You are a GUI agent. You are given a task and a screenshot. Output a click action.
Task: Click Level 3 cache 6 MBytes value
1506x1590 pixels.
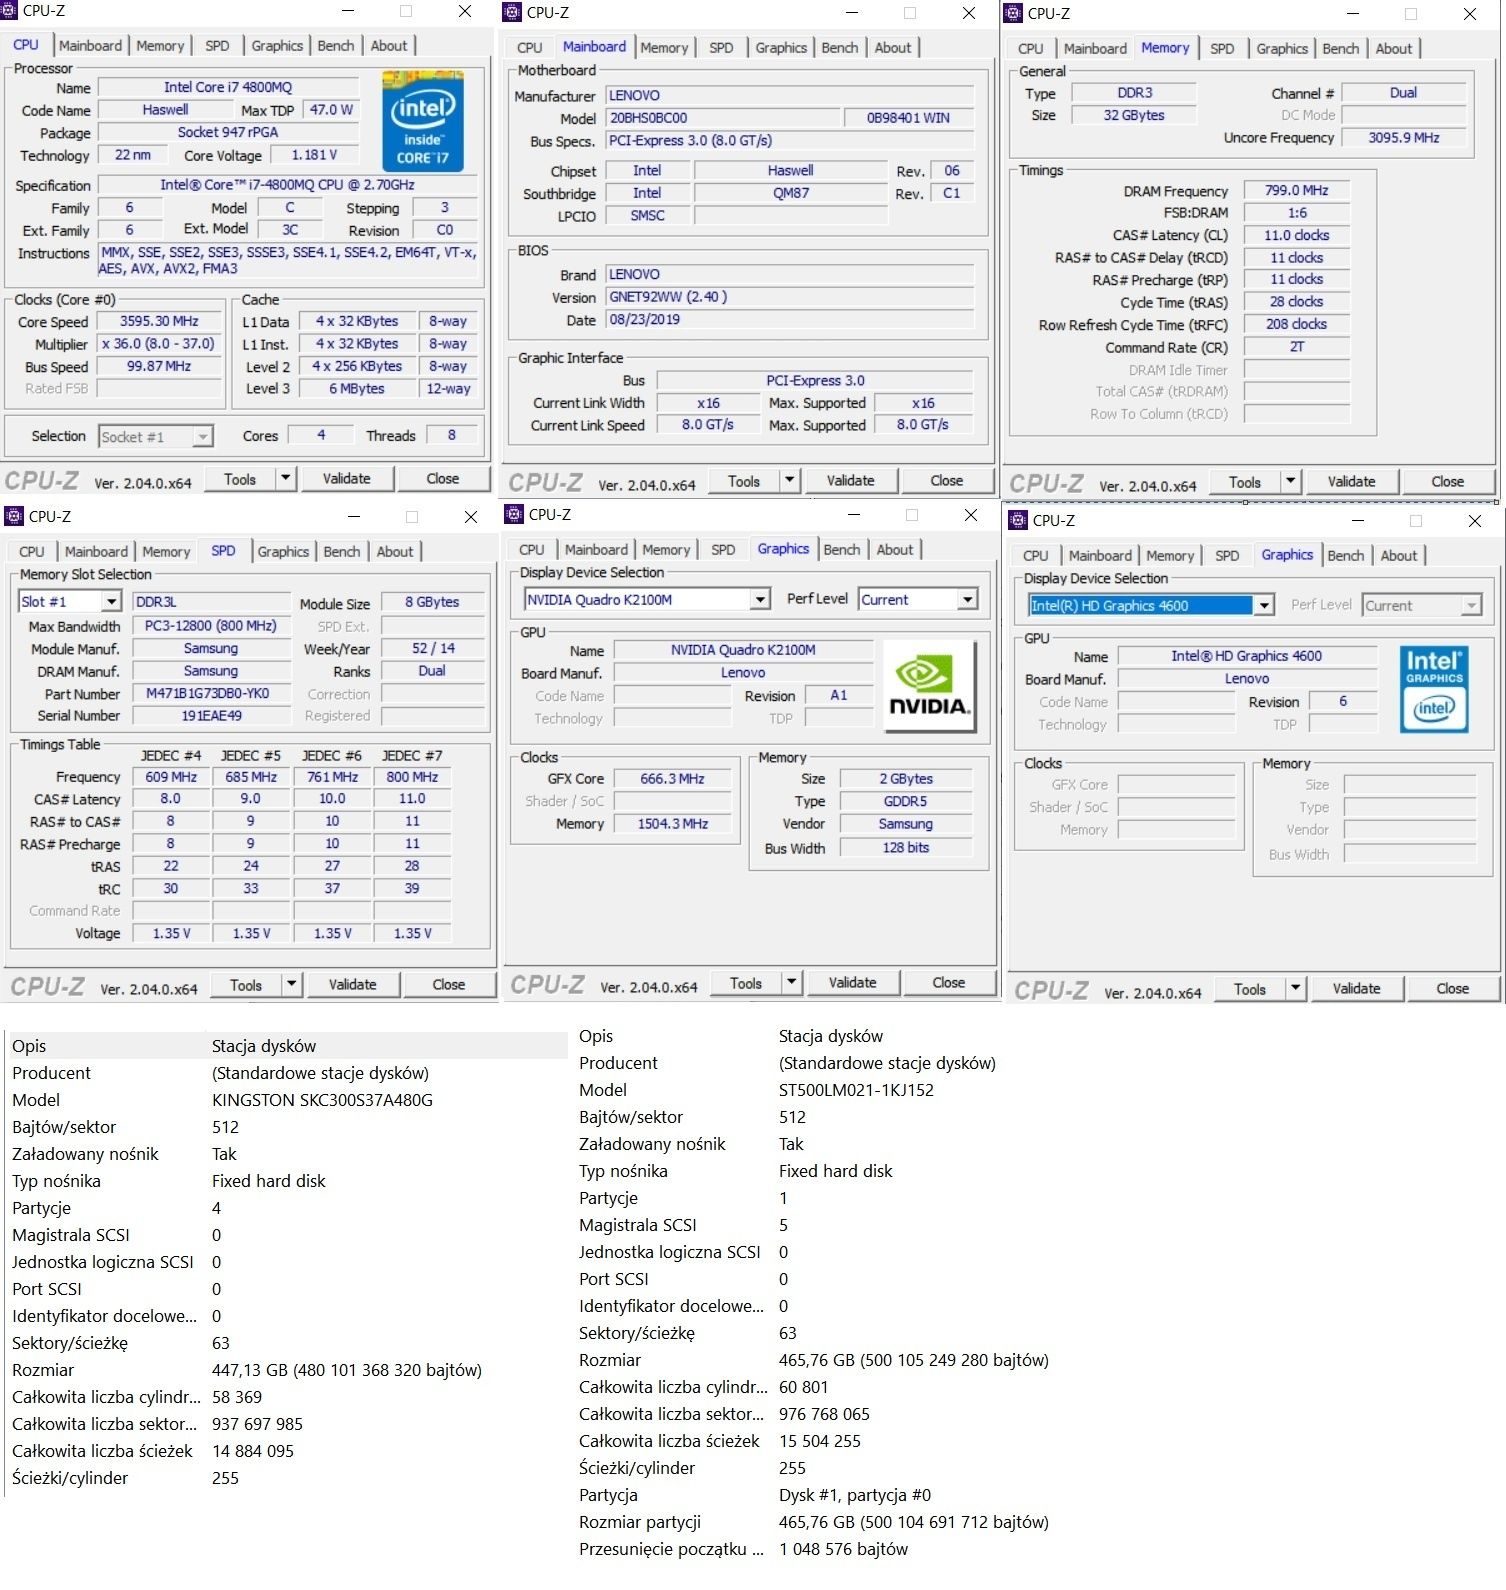tap(356, 389)
